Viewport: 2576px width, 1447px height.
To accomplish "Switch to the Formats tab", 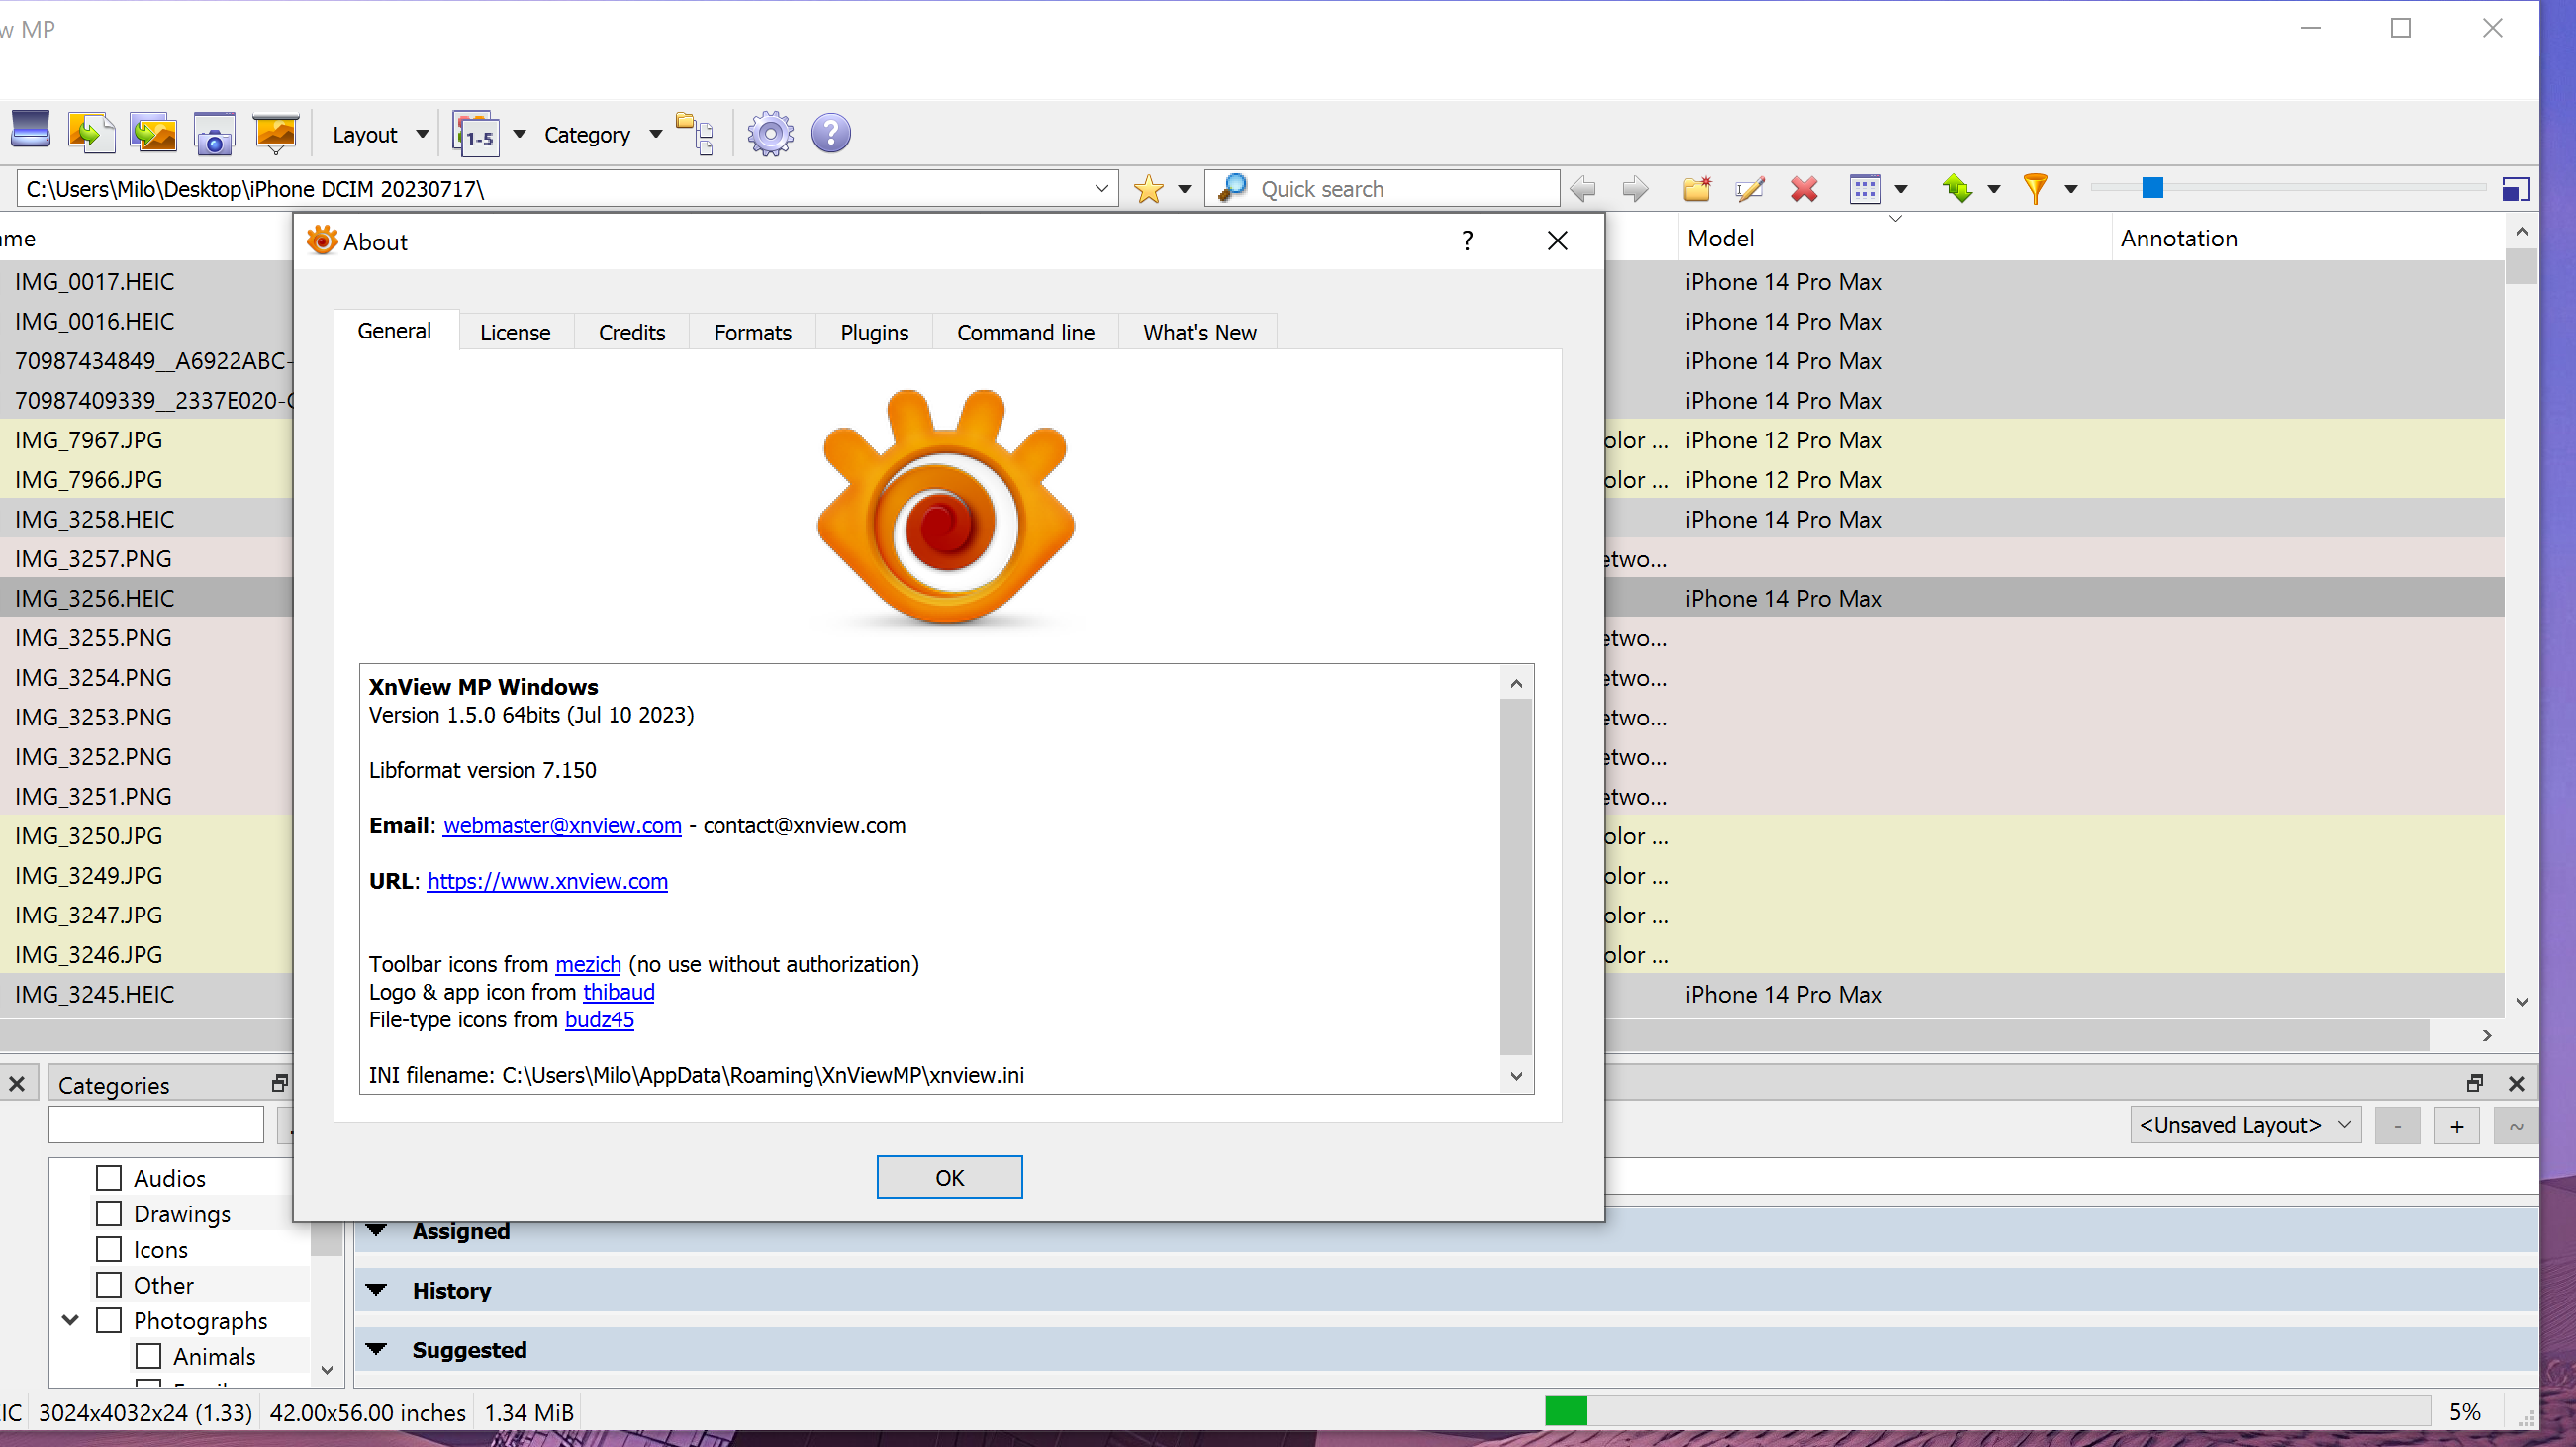I will (752, 333).
